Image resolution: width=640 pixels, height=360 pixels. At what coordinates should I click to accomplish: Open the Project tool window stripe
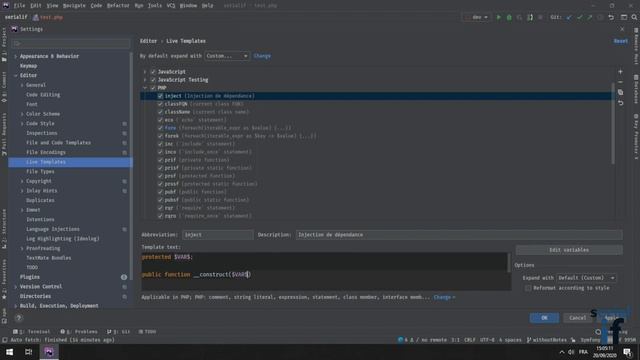point(4,45)
